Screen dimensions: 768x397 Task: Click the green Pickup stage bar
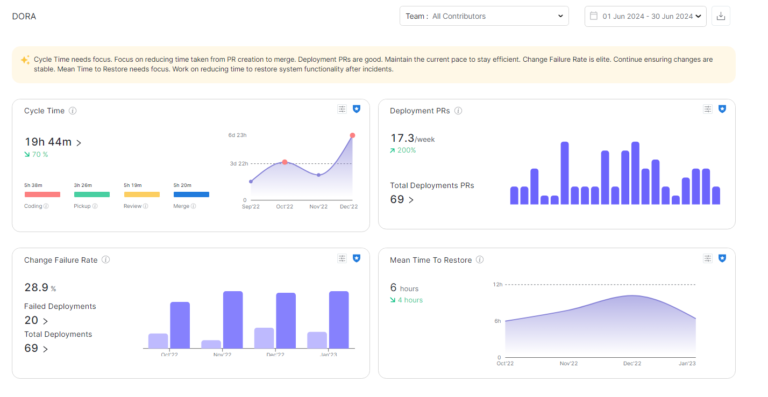click(92, 194)
